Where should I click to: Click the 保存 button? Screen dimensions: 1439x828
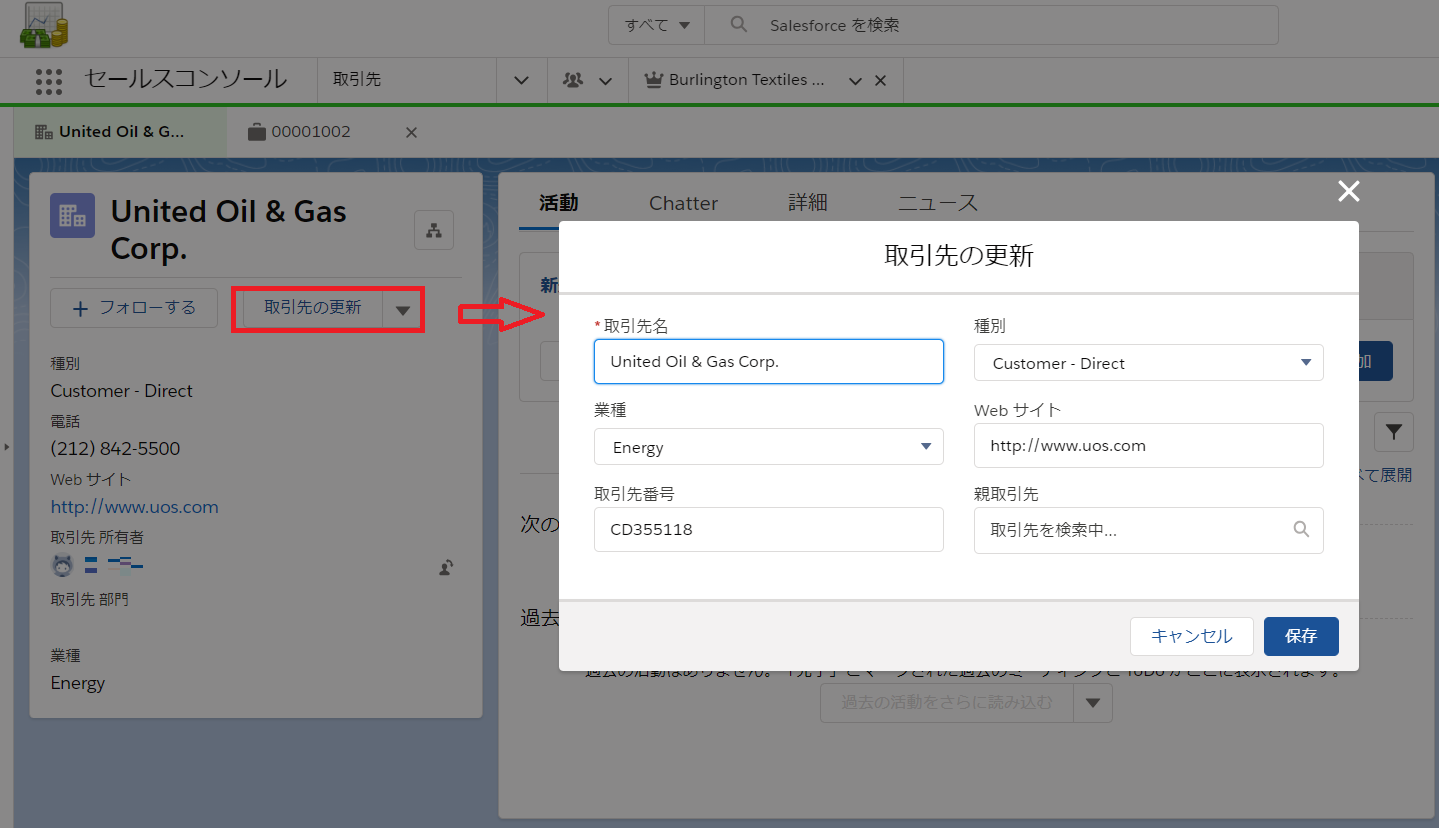pyautogui.click(x=1300, y=636)
